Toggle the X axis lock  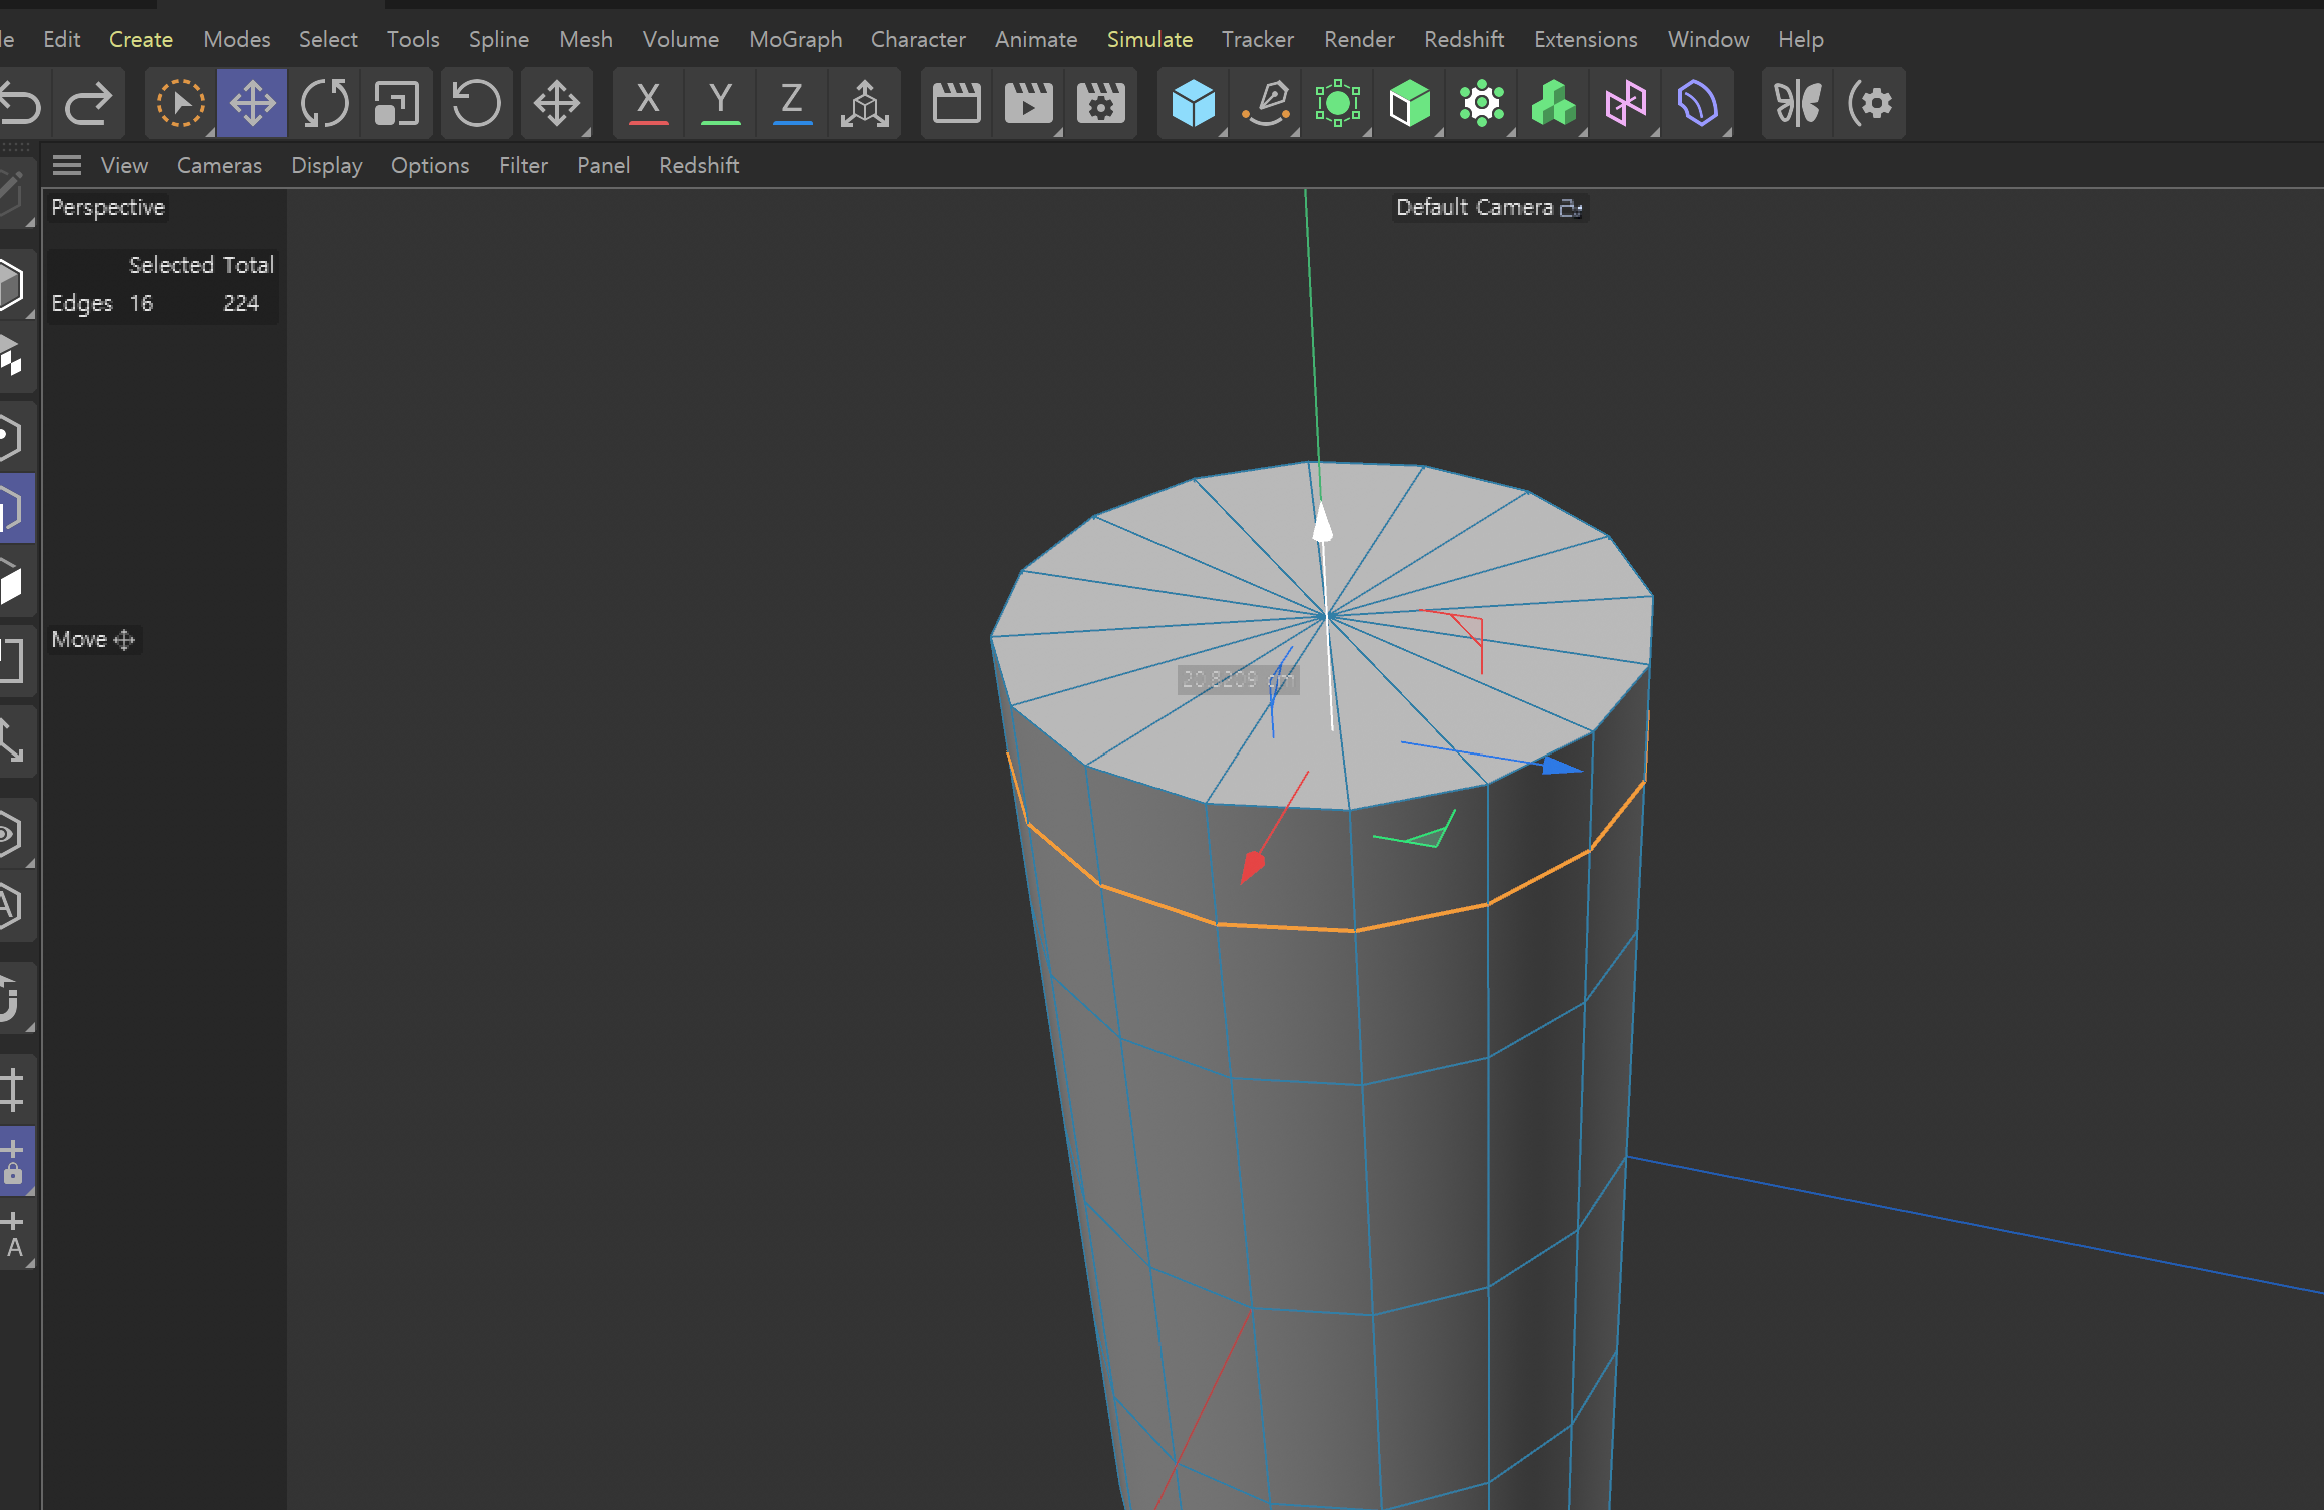tap(648, 103)
